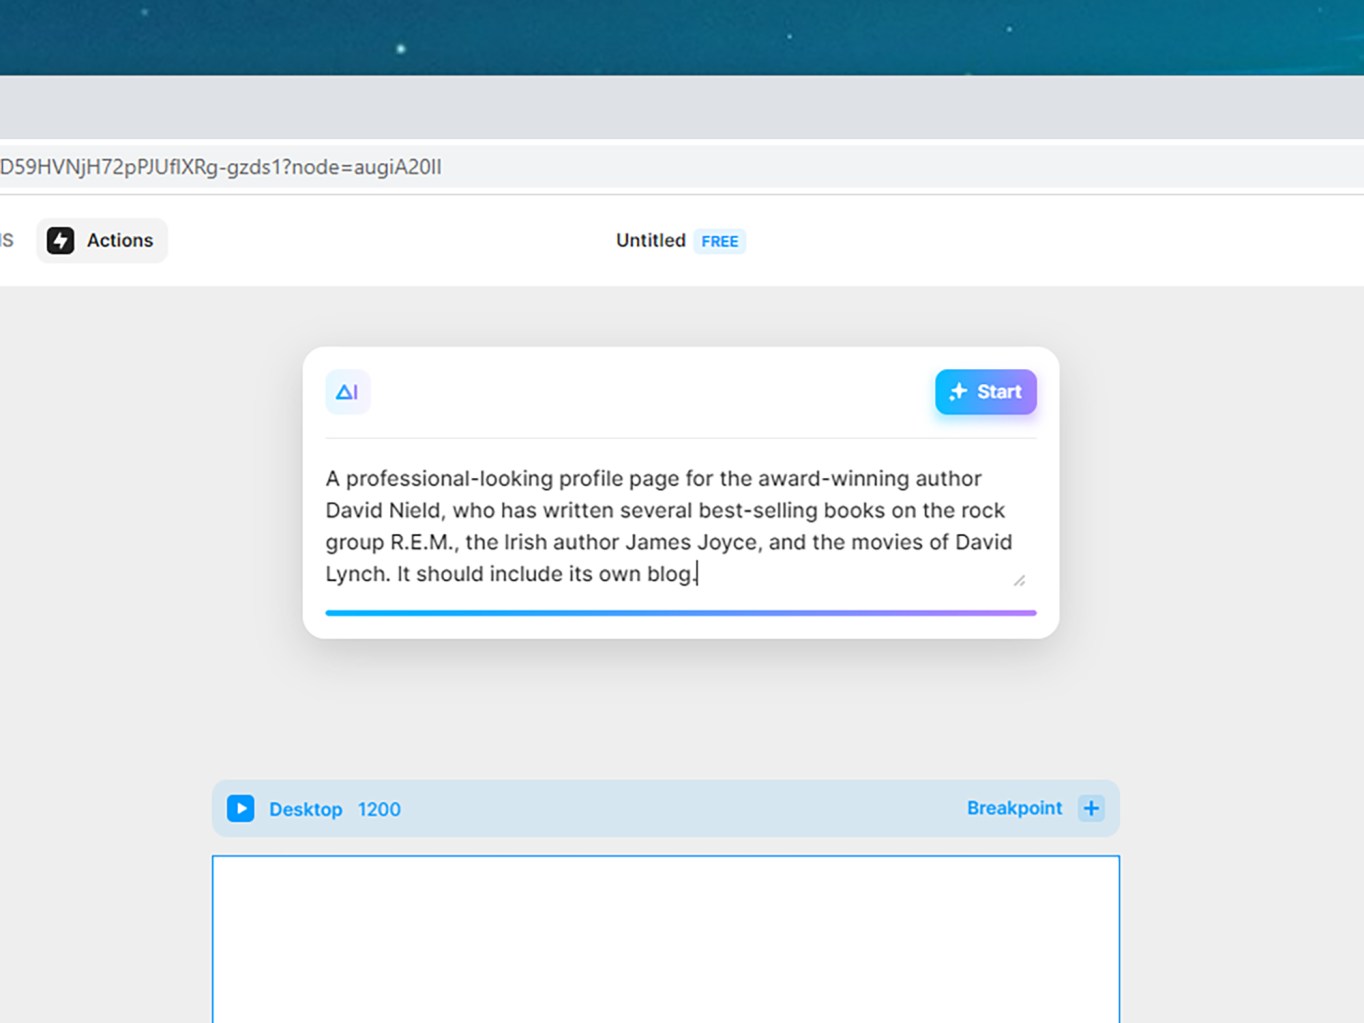
Task: Click the word 'blog' in the prompt text
Action: tap(669, 574)
